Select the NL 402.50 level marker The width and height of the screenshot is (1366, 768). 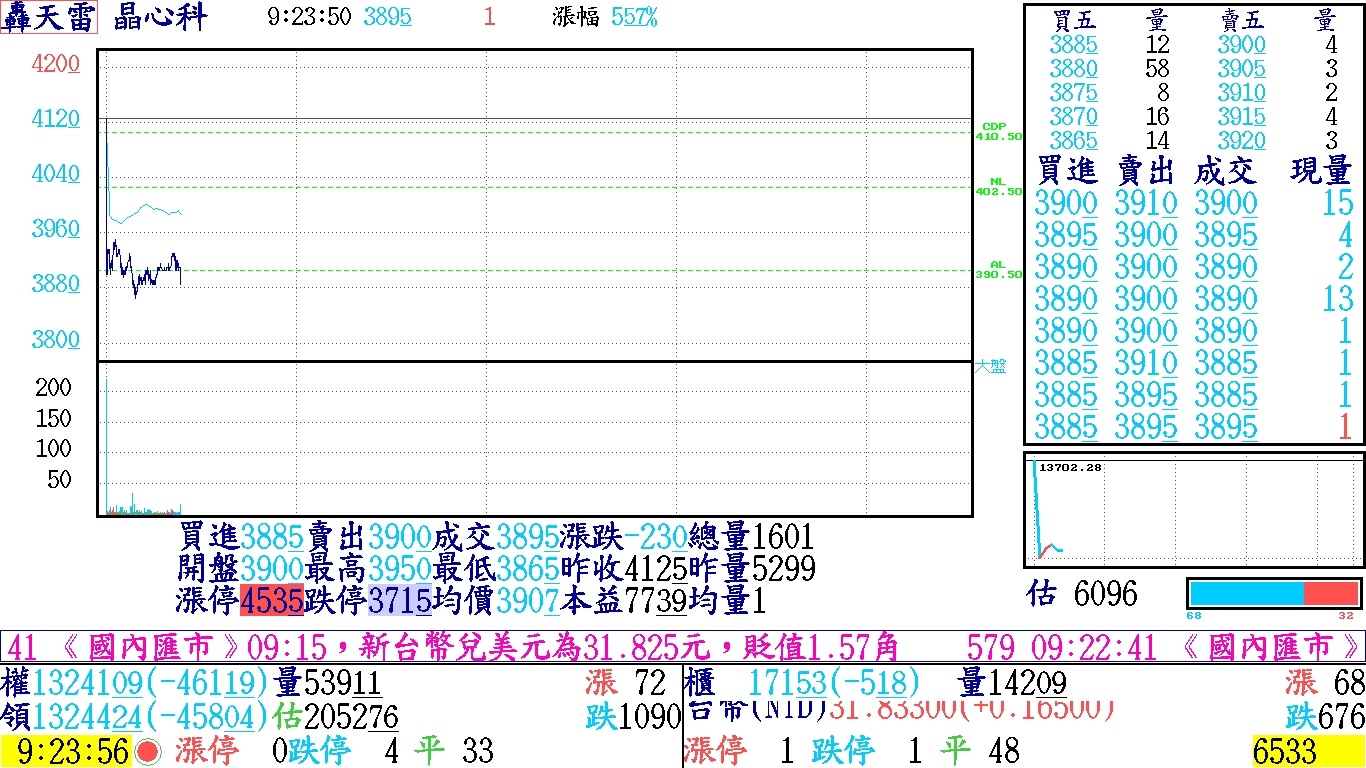[997, 187]
